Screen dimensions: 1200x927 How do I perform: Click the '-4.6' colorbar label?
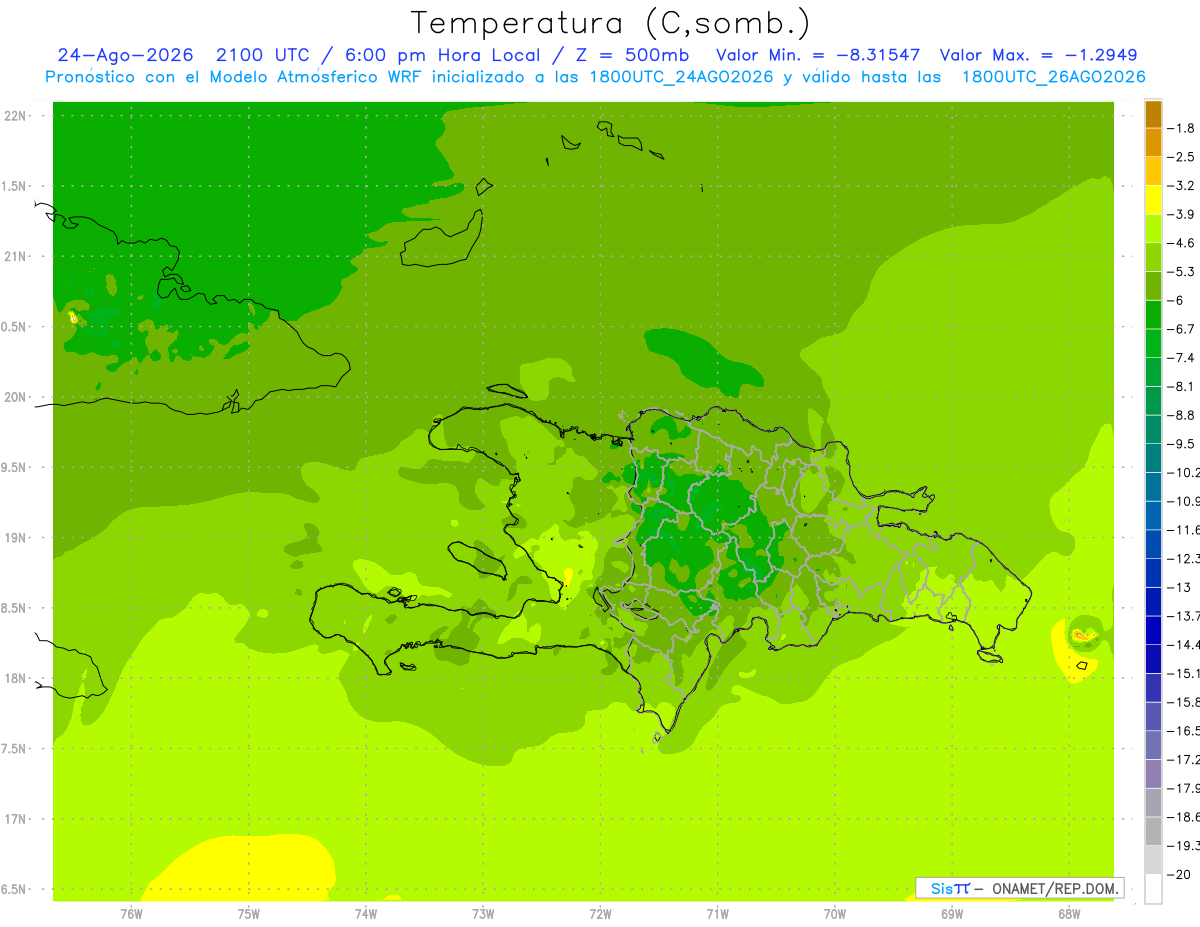tap(1182, 243)
